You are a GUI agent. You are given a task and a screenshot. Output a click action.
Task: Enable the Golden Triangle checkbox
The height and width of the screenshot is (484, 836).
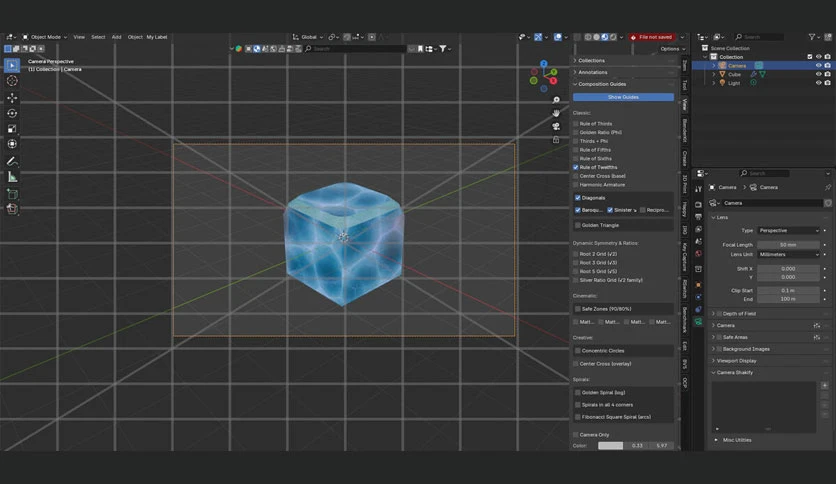(x=577, y=225)
